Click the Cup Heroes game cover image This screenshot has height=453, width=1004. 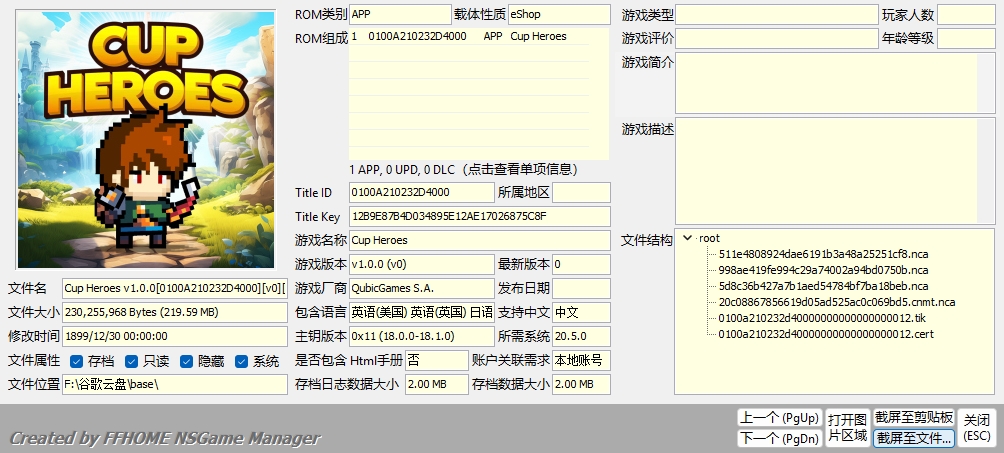[146, 140]
